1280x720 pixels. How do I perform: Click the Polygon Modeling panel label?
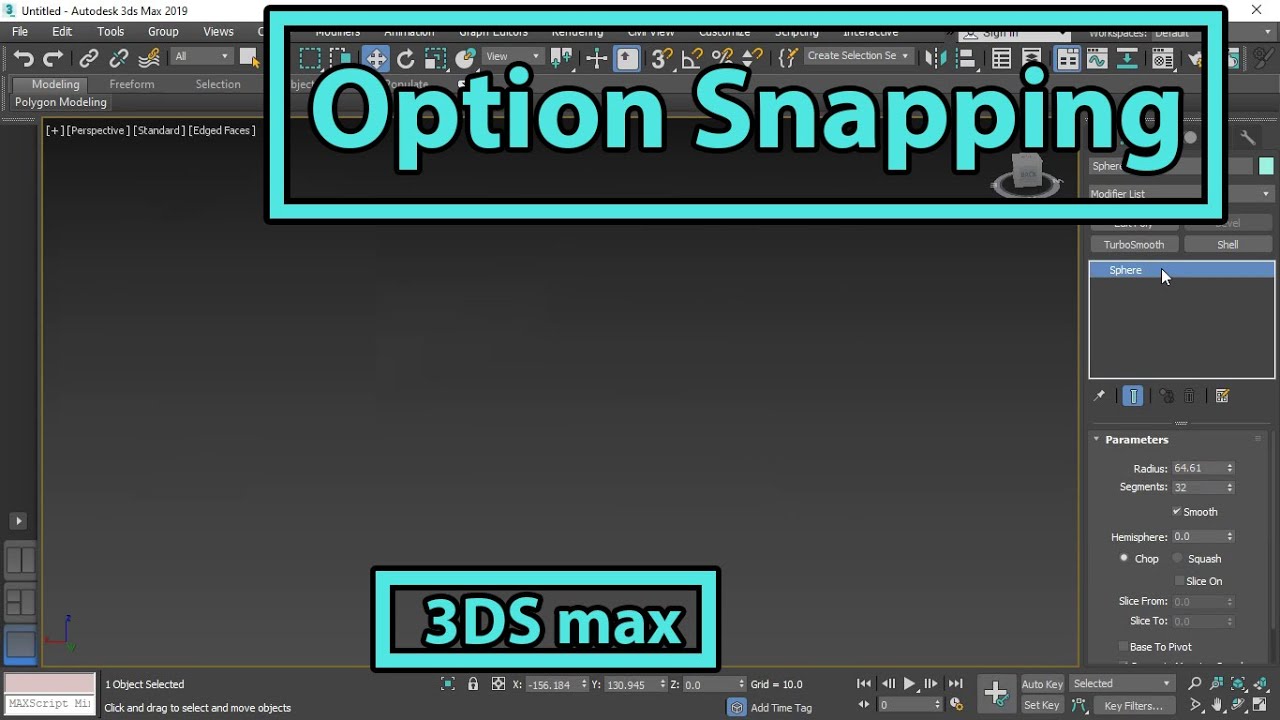click(x=61, y=102)
